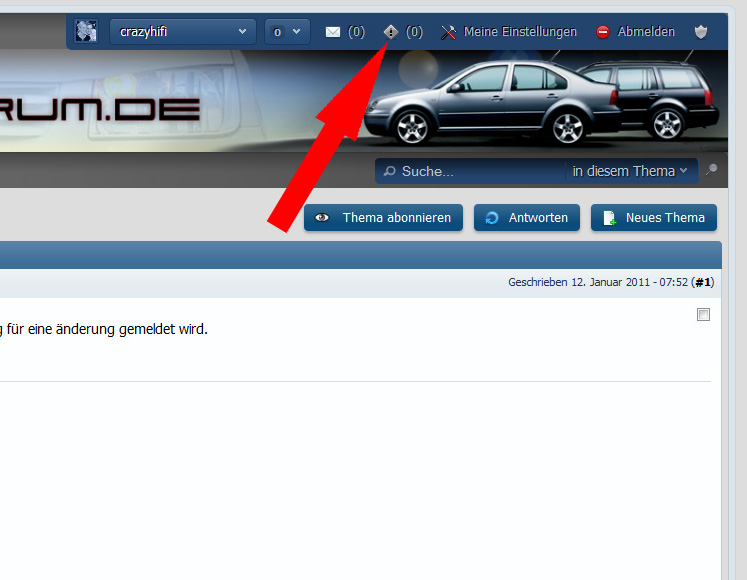
Task: Expand the reputation counter dropdown showing 0
Action: point(287,31)
